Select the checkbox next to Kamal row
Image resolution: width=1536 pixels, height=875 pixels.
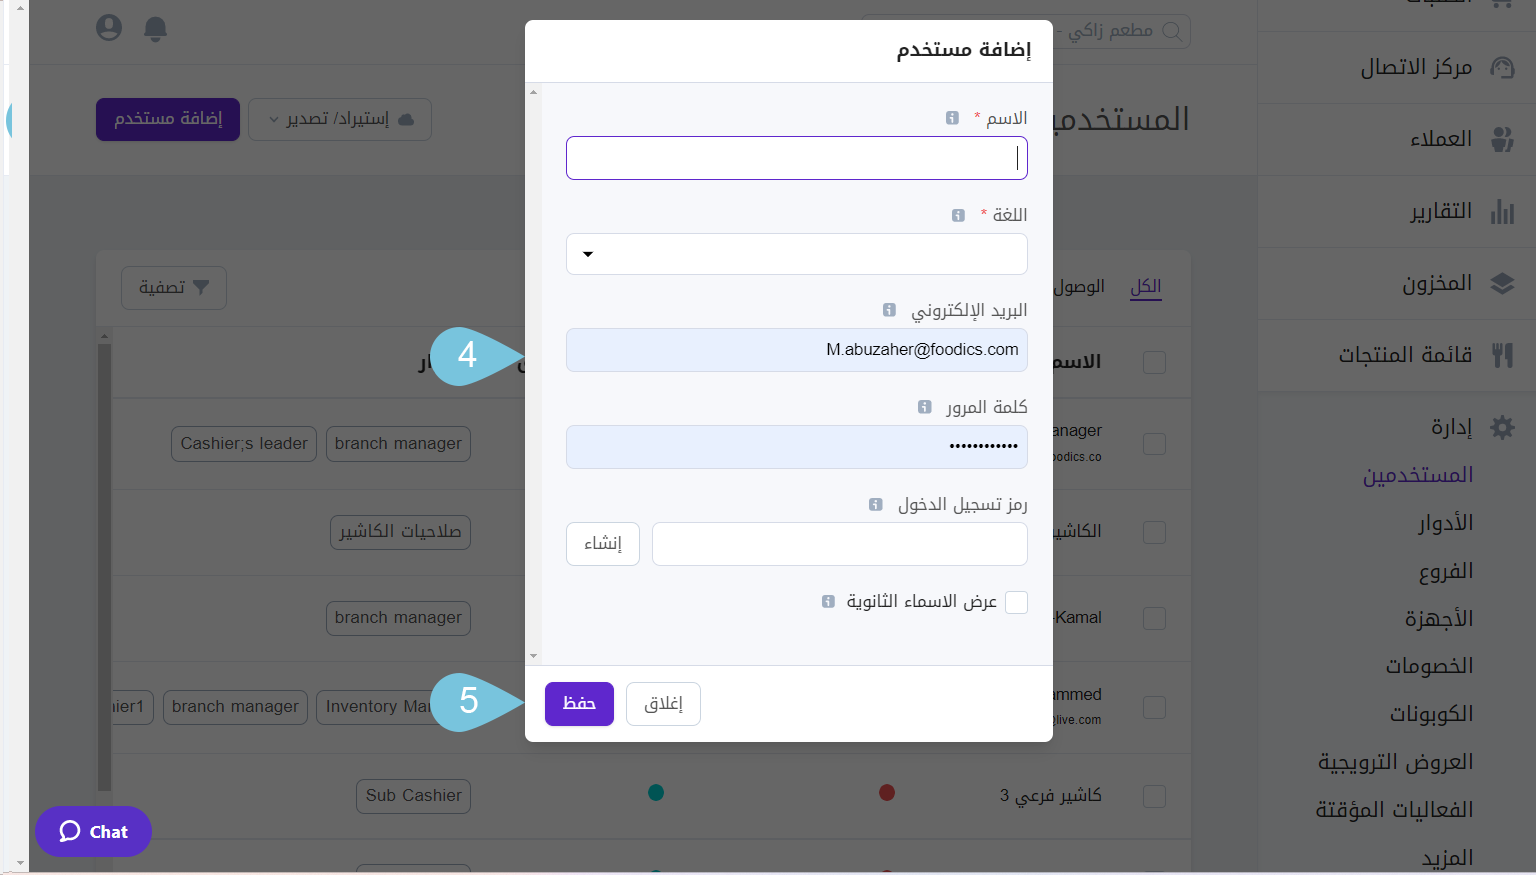tap(1155, 618)
